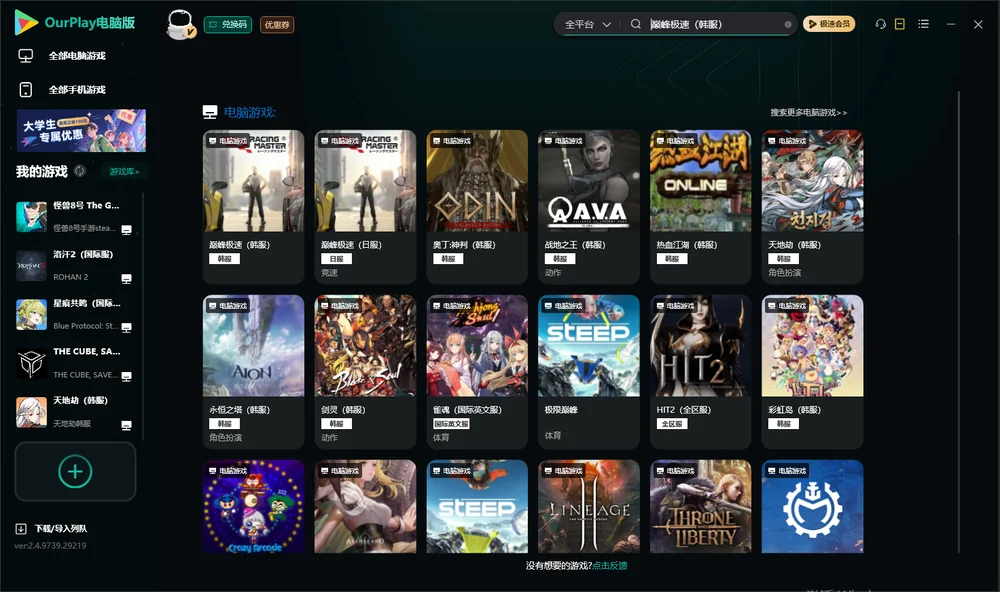Open the 战地之王（韩服） A.V.A card
This screenshot has width=1000, height=592.
[x=589, y=206]
